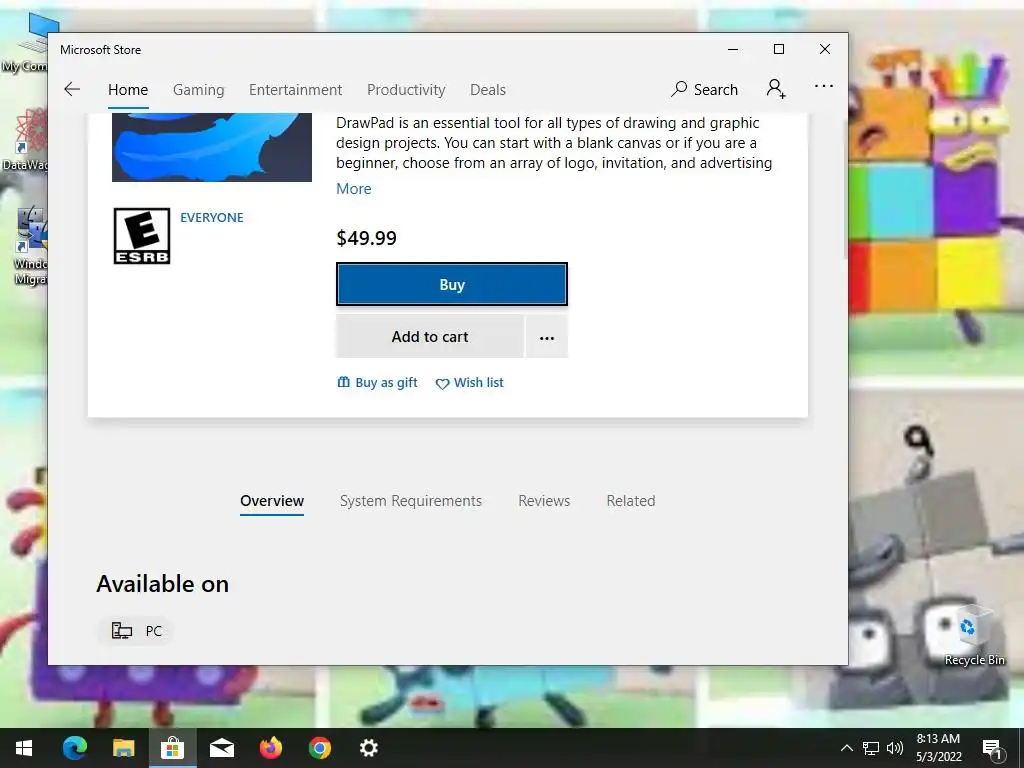Image resolution: width=1024 pixels, height=768 pixels.
Task: Click the Microsoft Store taskbar icon
Action: tap(172, 748)
